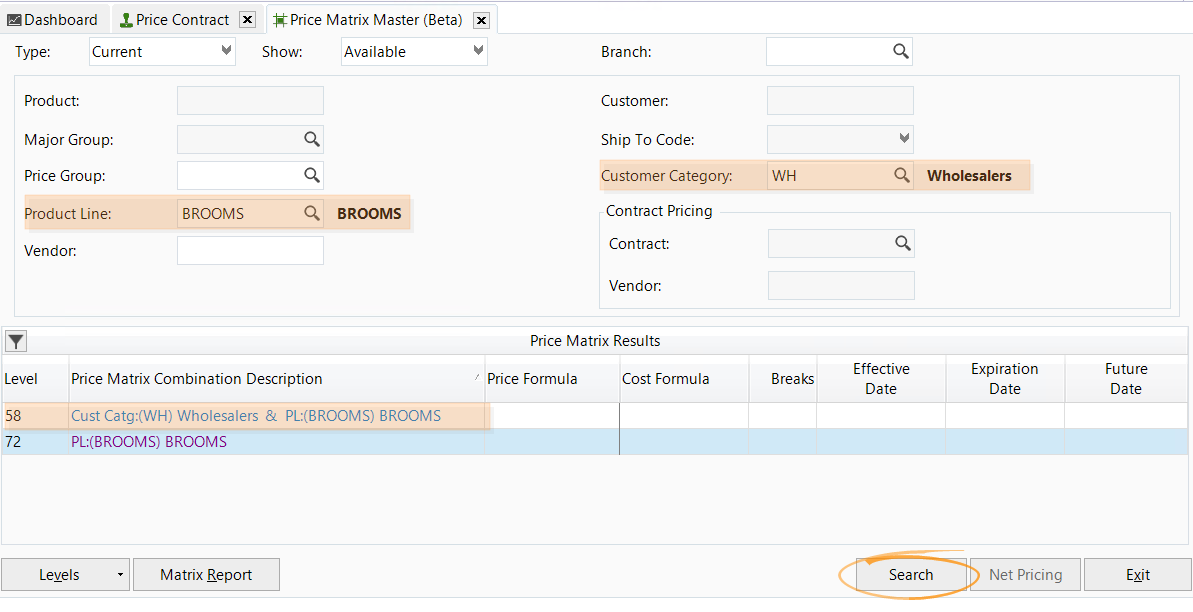Click the Dashboard tab envelope icon
Screen dimensions: 1193x612
pos(17,18)
